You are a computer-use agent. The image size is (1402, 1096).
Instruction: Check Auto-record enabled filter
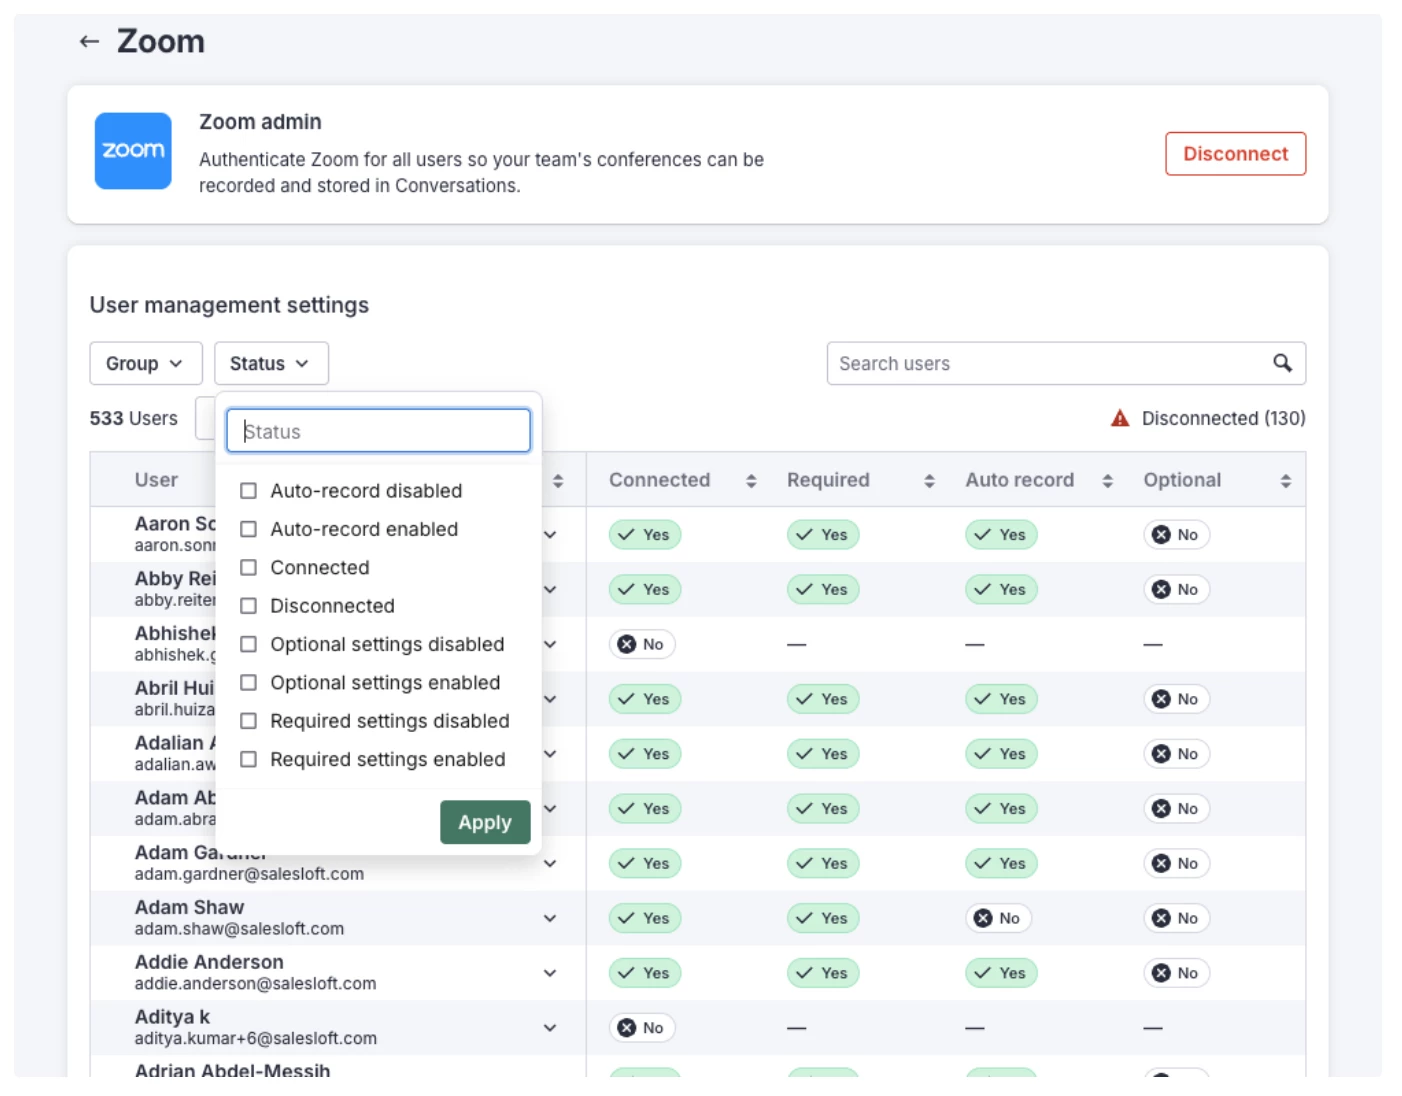coord(249,529)
